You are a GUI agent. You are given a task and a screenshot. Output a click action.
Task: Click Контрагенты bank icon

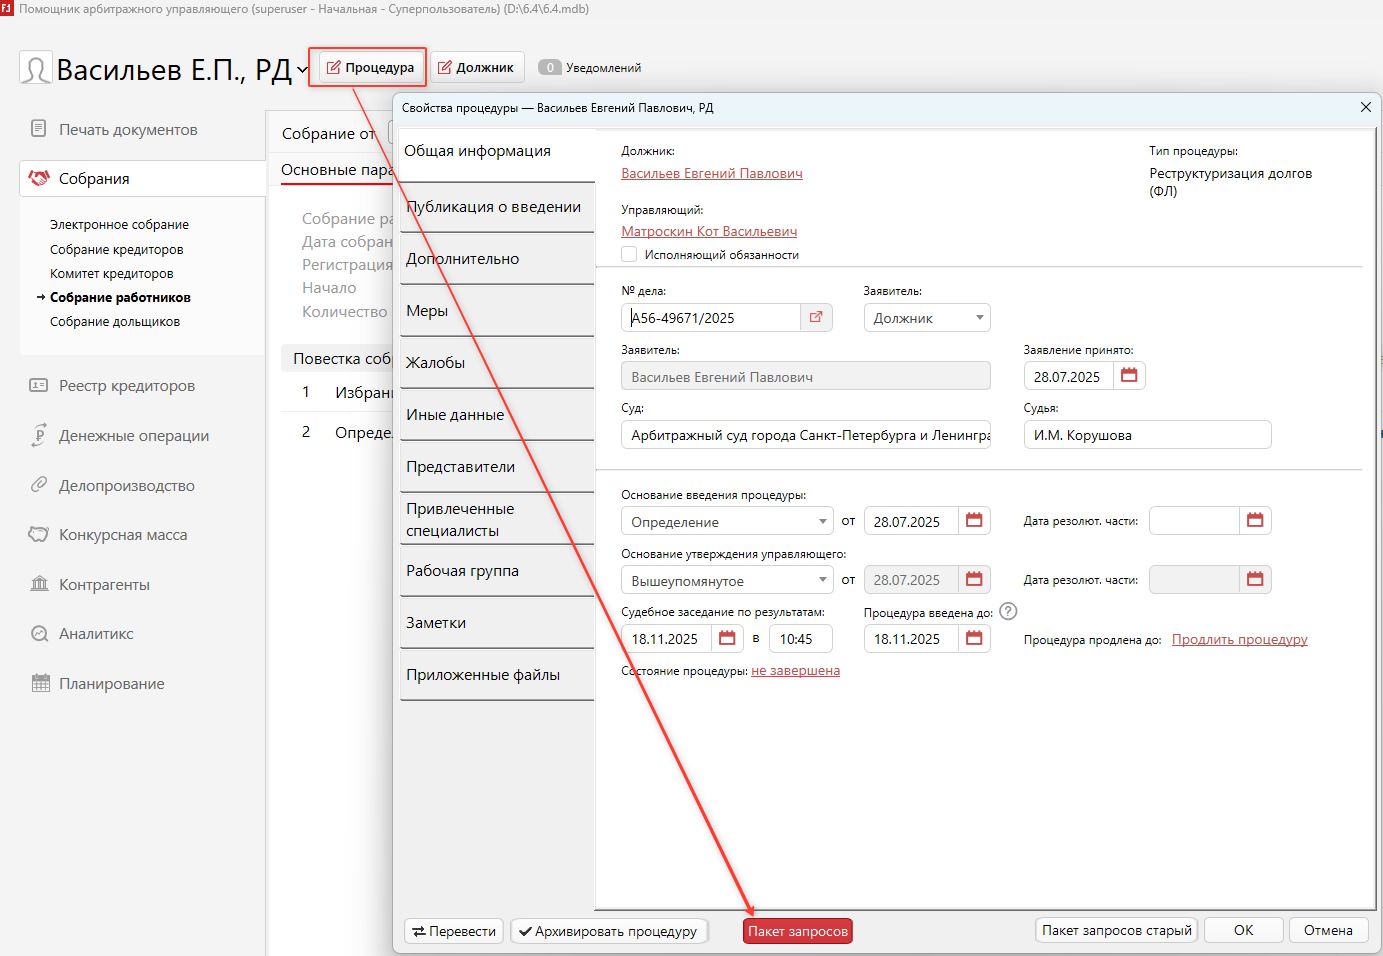pyautogui.click(x=39, y=584)
